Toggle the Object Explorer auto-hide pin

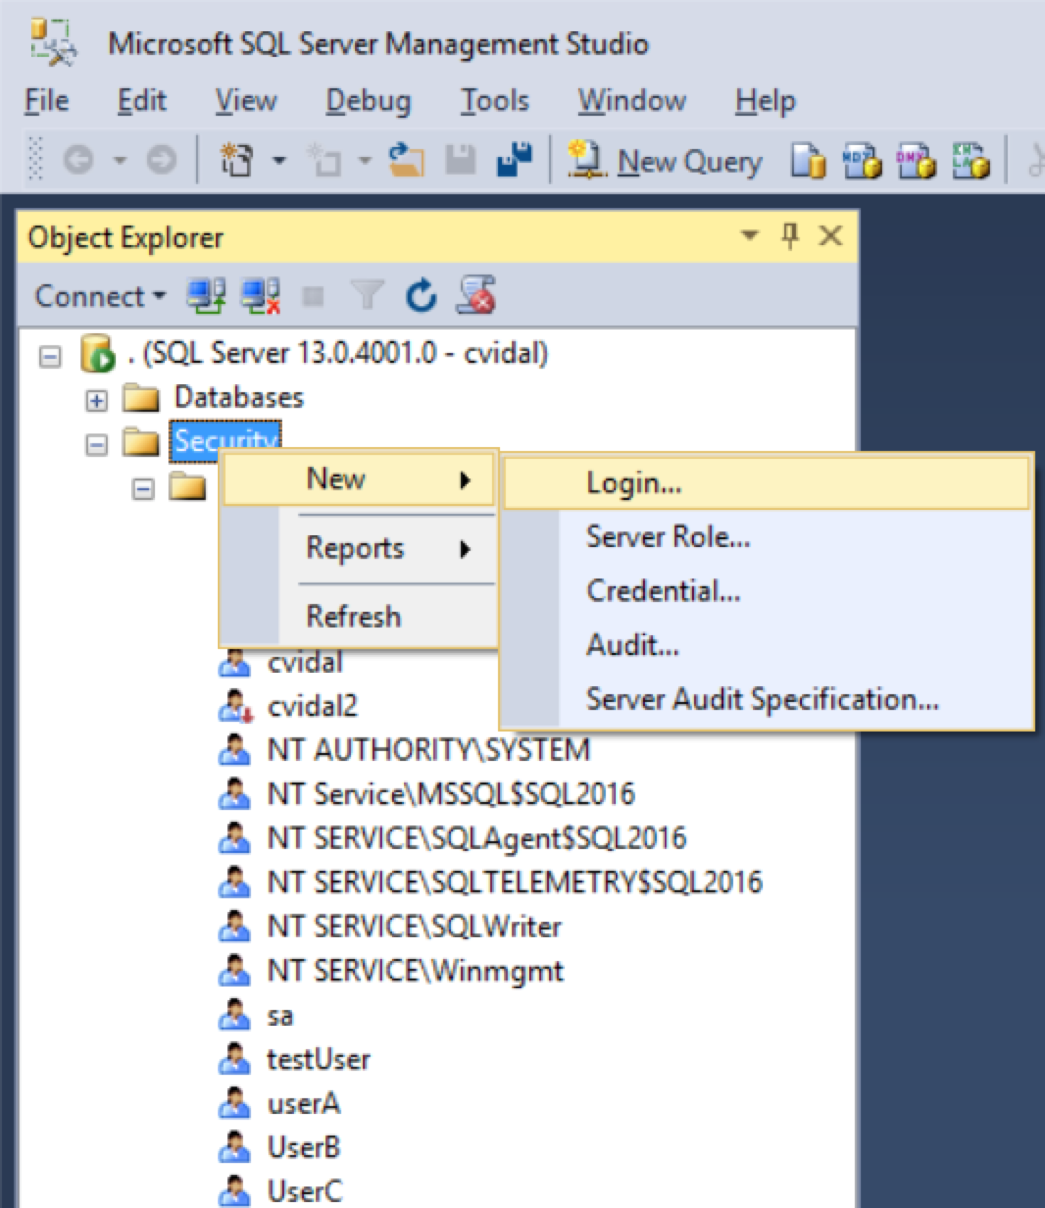(790, 236)
